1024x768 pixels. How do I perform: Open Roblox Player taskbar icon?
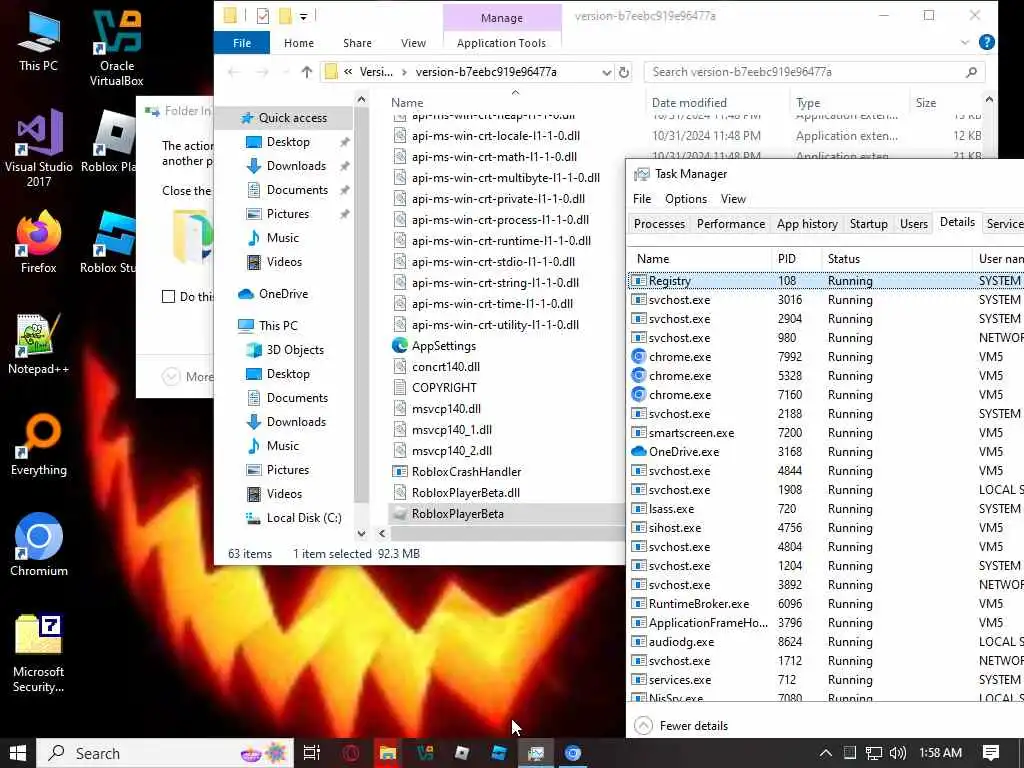pyautogui.click(x=462, y=753)
